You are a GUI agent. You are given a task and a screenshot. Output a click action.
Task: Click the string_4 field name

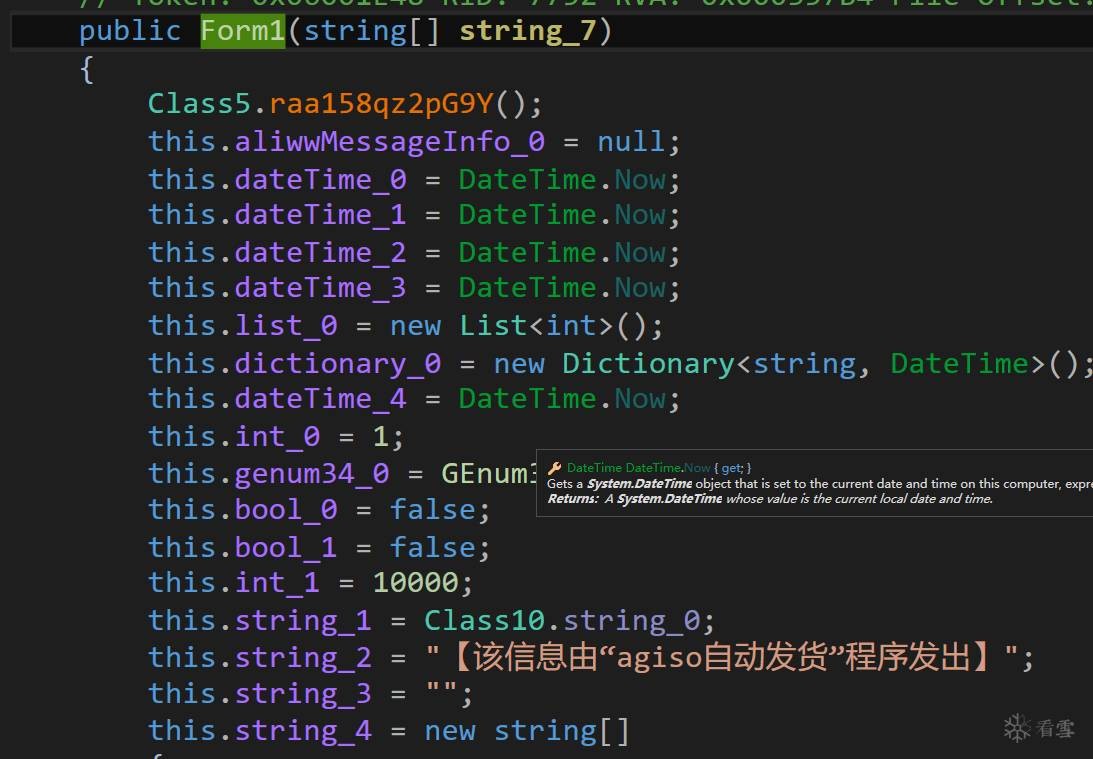click(303, 731)
